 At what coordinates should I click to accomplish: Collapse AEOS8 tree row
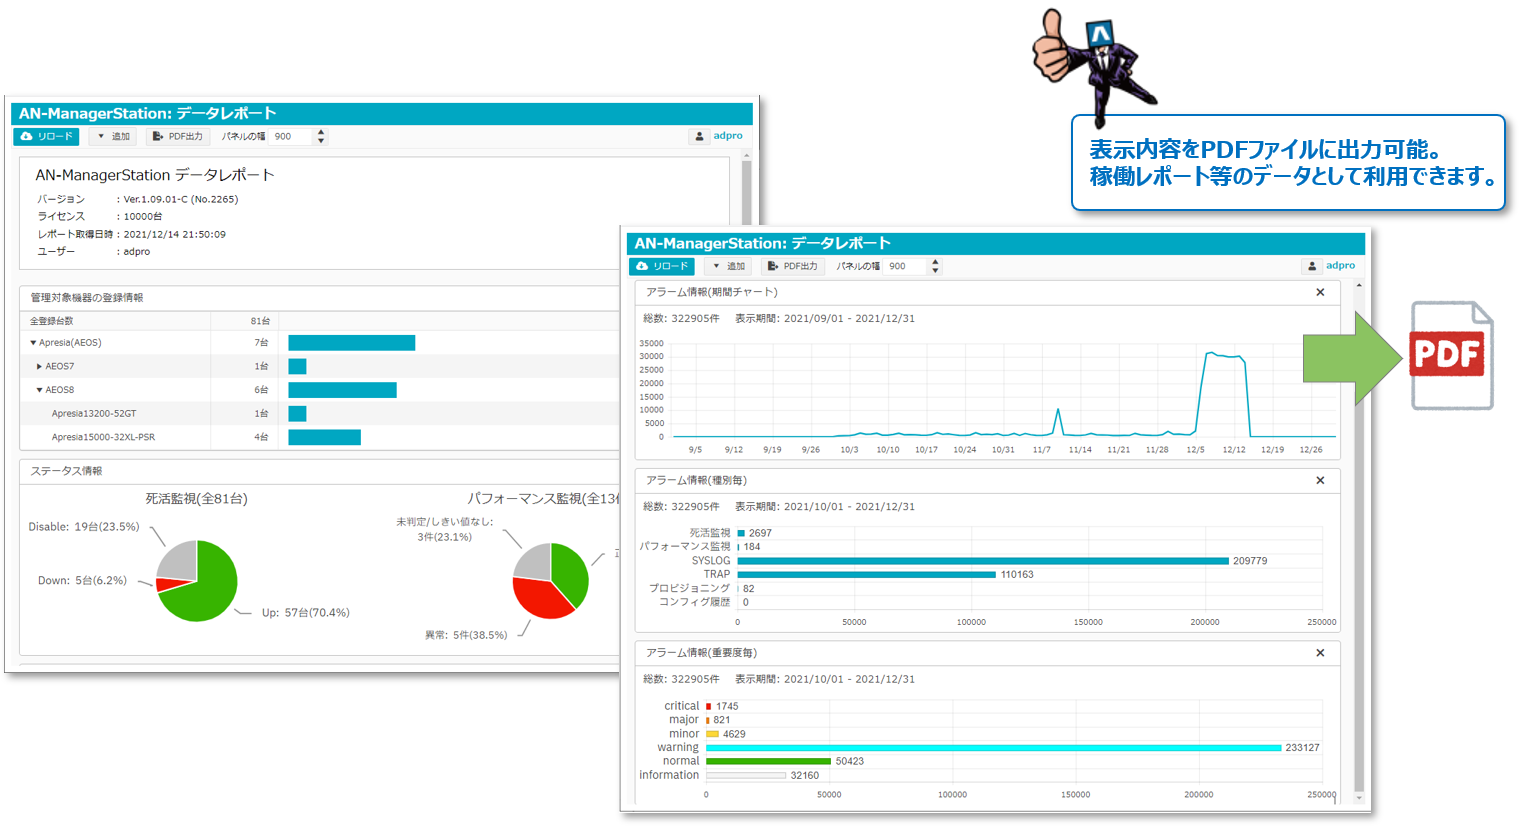click(39, 390)
